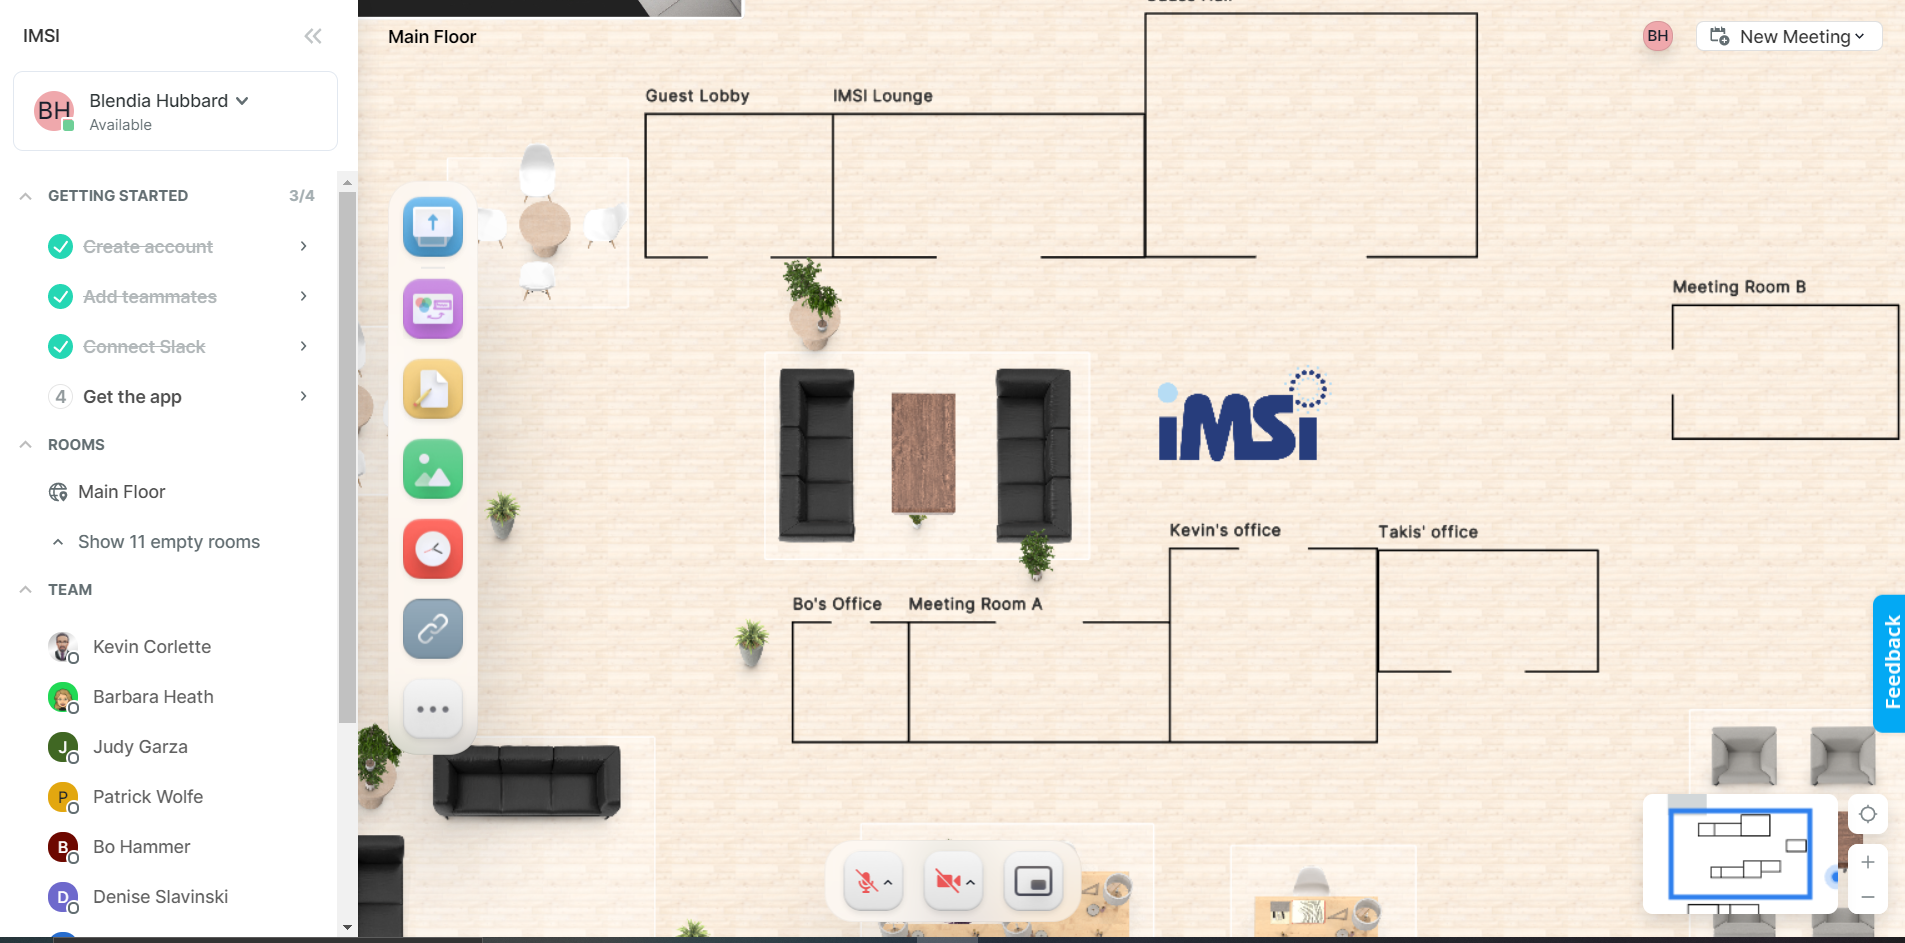Open the image gallery app icon
The image size is (1905, 943).
(433, 468)
